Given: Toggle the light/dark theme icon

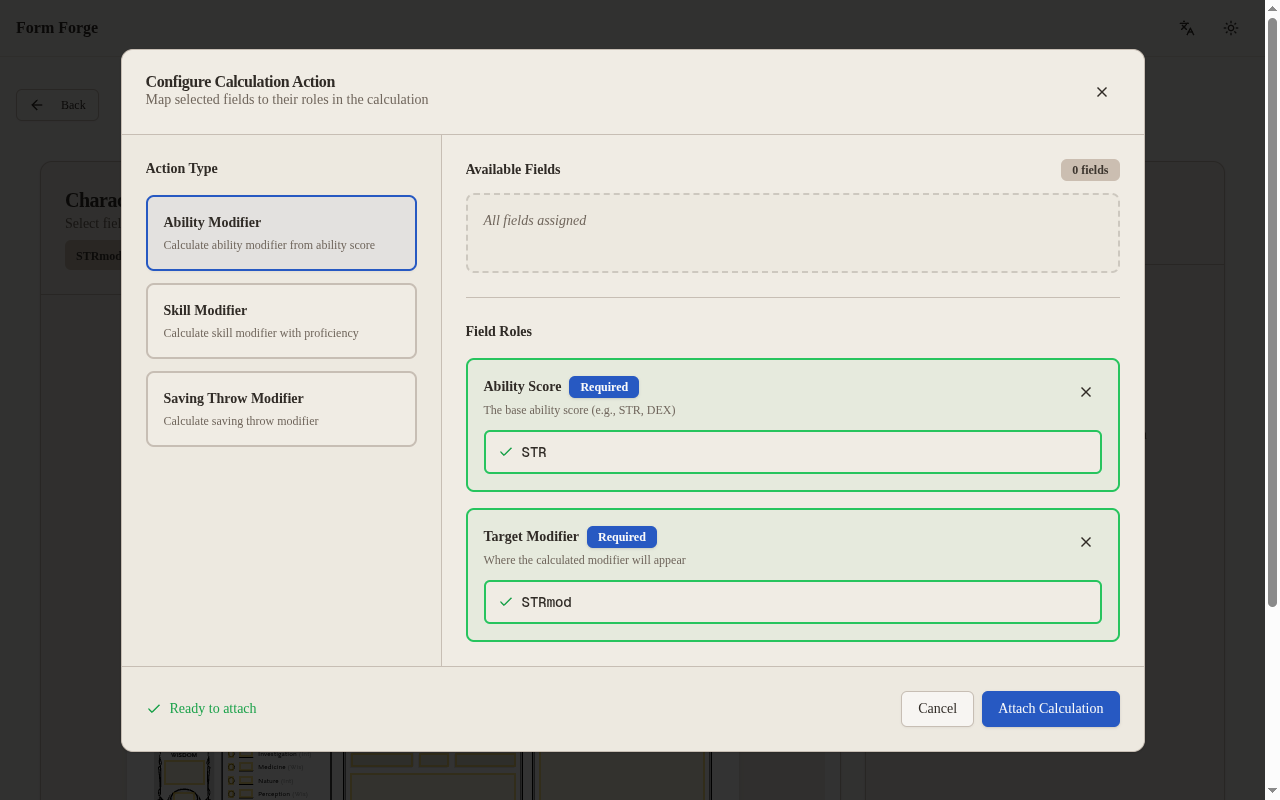Looking at the screenshot, I should coord(1231,28).
